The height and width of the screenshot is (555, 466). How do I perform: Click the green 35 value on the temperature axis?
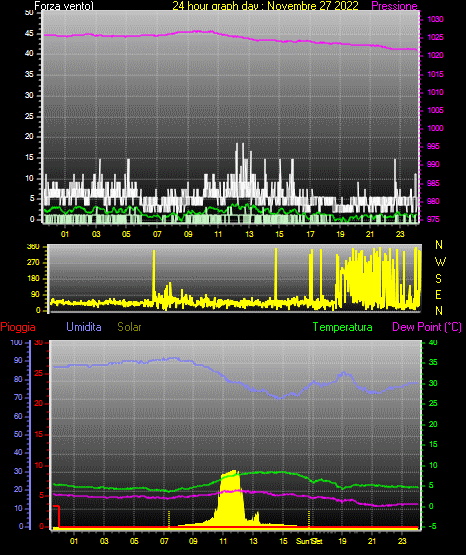pos(433,362)
